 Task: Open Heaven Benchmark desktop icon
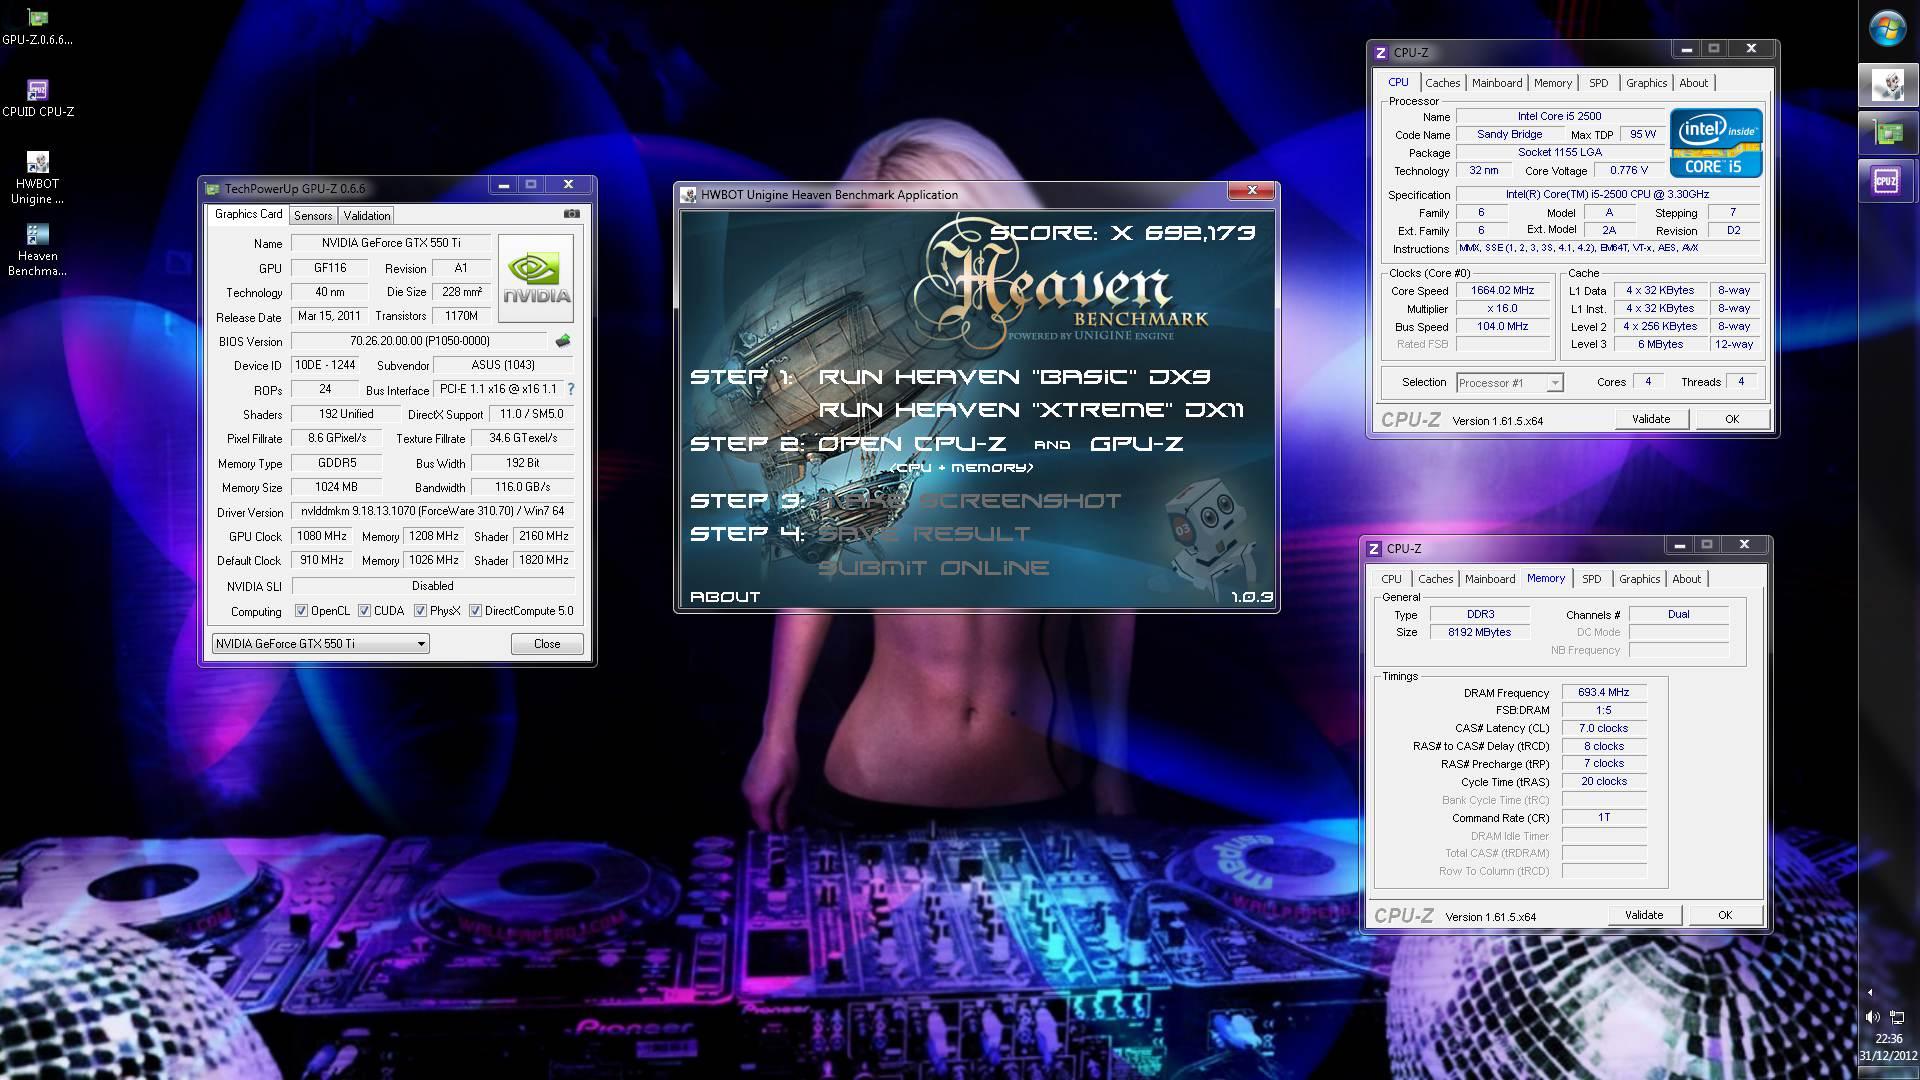click(x=37, y=250)
